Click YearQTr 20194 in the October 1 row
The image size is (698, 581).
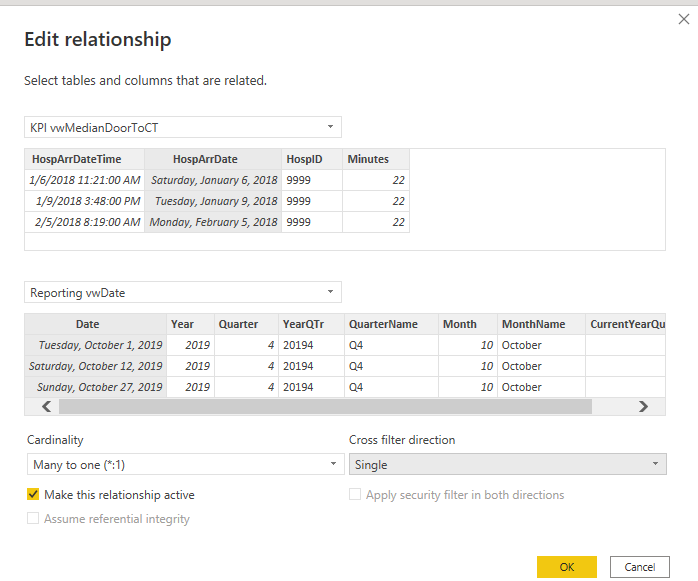312,345
